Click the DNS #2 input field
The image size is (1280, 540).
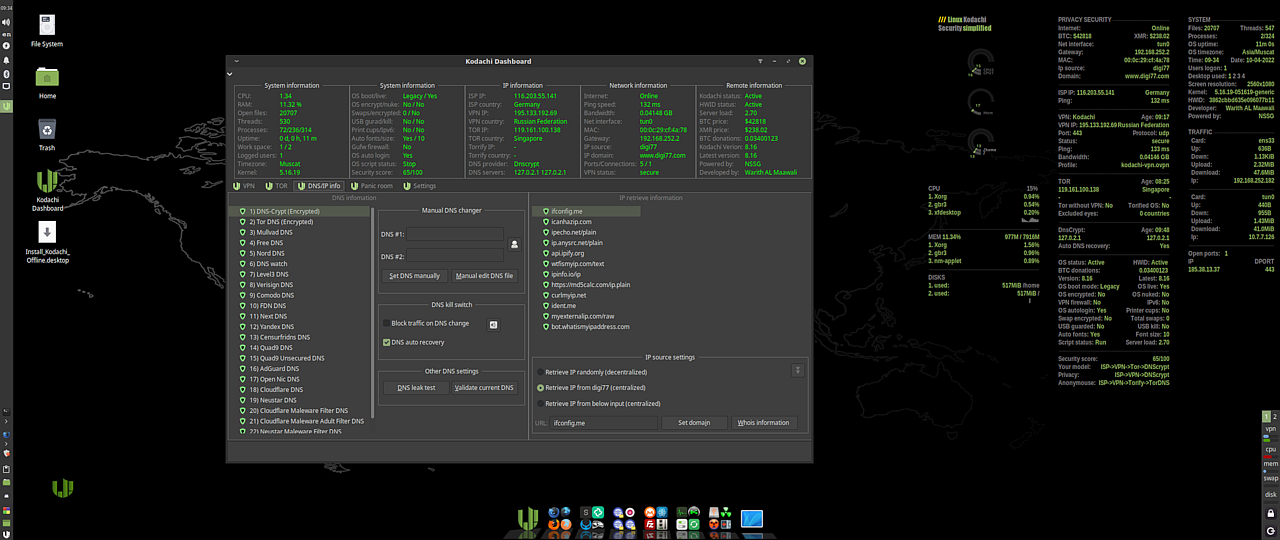(455, 256)
